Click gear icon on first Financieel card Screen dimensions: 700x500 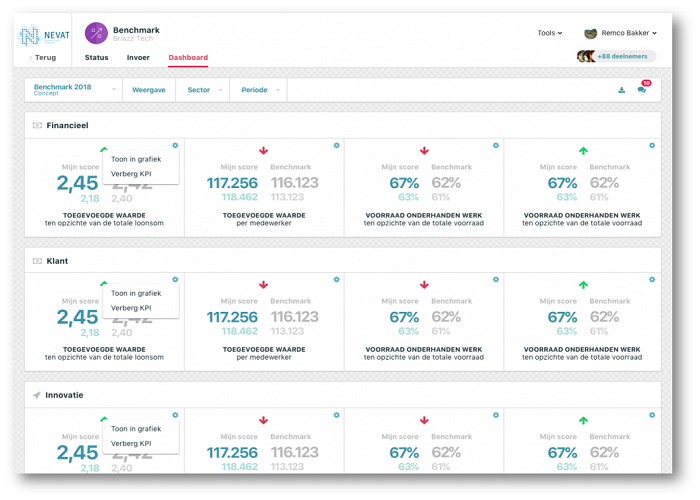[x=175, y=146]
